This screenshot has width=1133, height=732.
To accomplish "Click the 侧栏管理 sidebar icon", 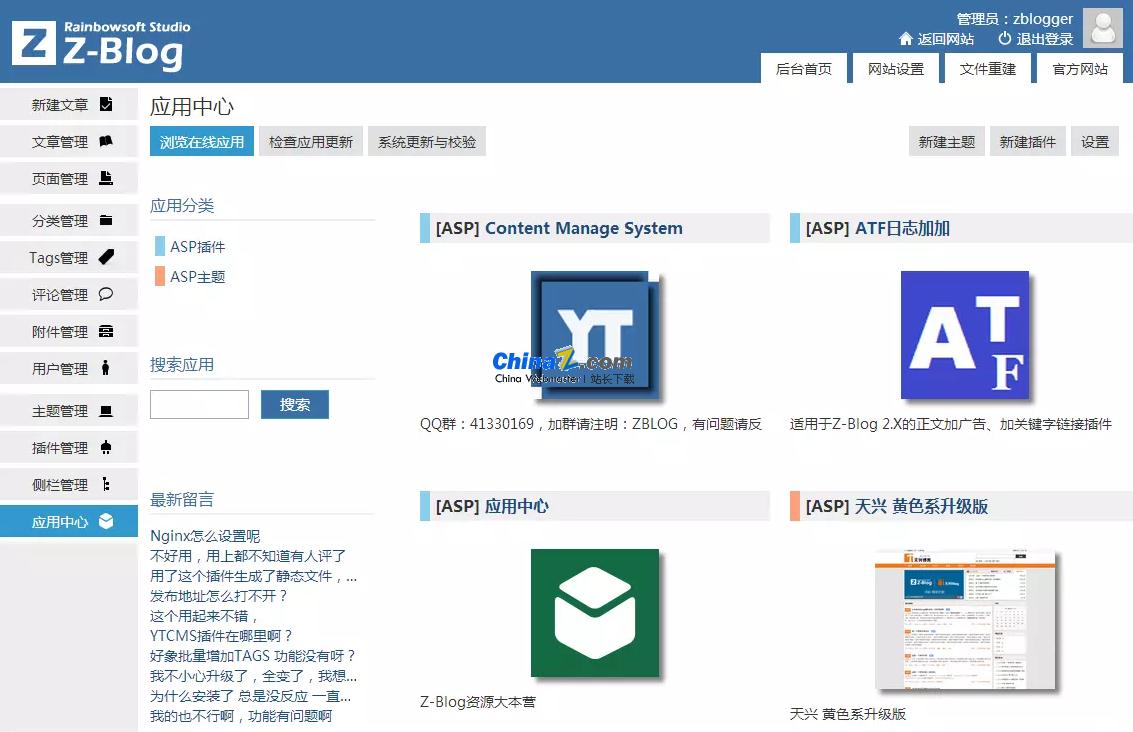I will (106, 484).
